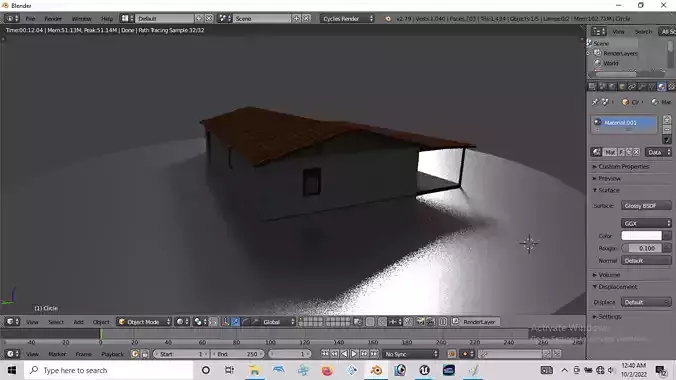Click the OpenGL render image icon
The width and height of the screenshot is (676, 380).
[x=420, y=322]
